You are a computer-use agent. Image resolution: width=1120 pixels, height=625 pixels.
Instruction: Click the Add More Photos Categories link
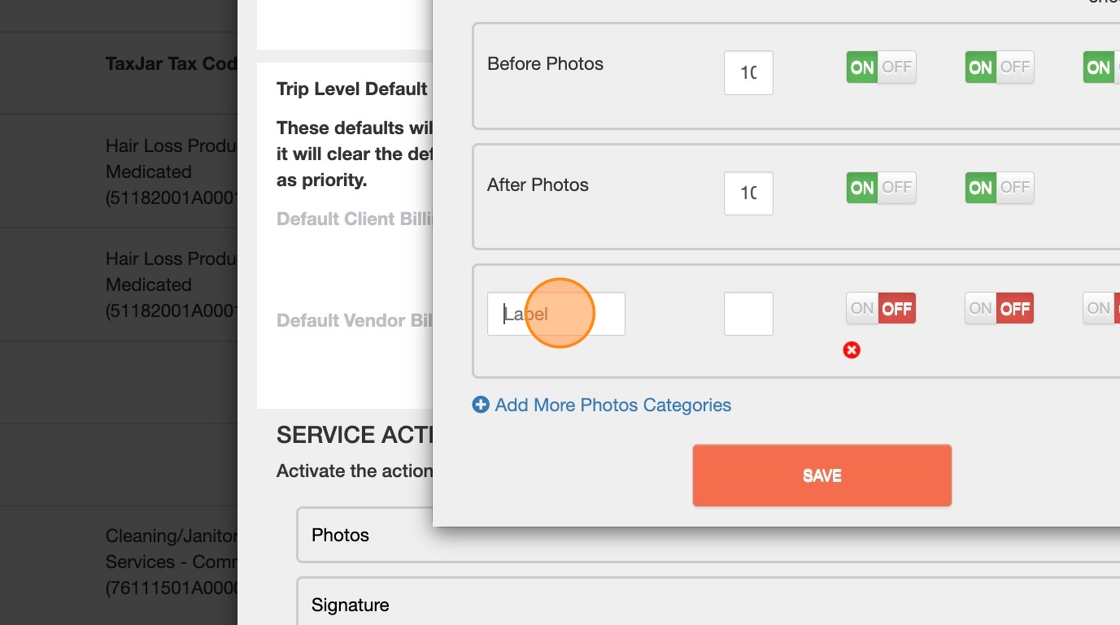[x=612, y=405]
